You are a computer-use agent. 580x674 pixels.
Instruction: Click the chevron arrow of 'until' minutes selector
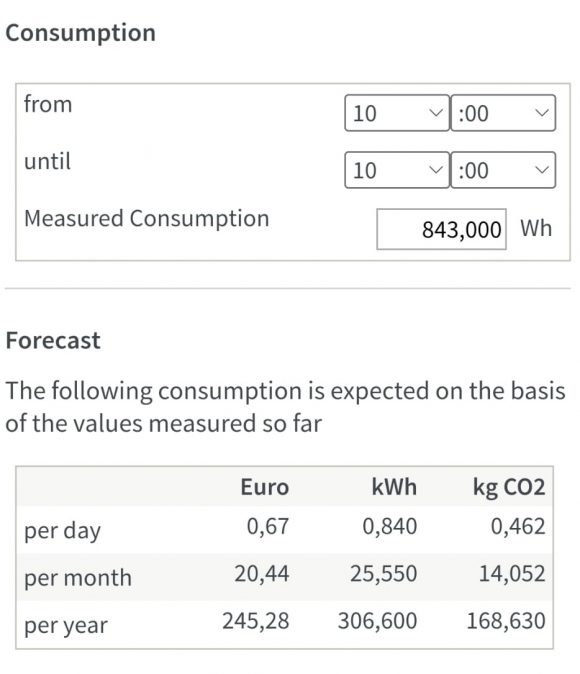[x=542, y=170]
